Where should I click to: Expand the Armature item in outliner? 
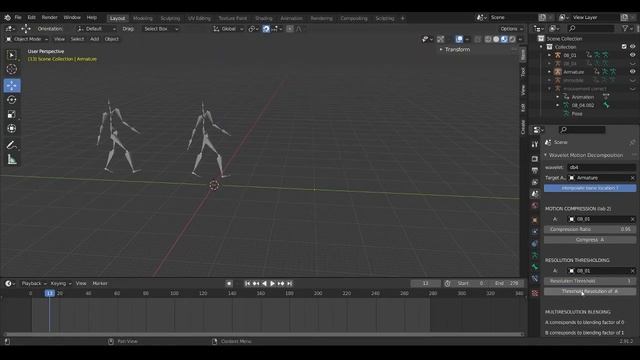point(549,72)
